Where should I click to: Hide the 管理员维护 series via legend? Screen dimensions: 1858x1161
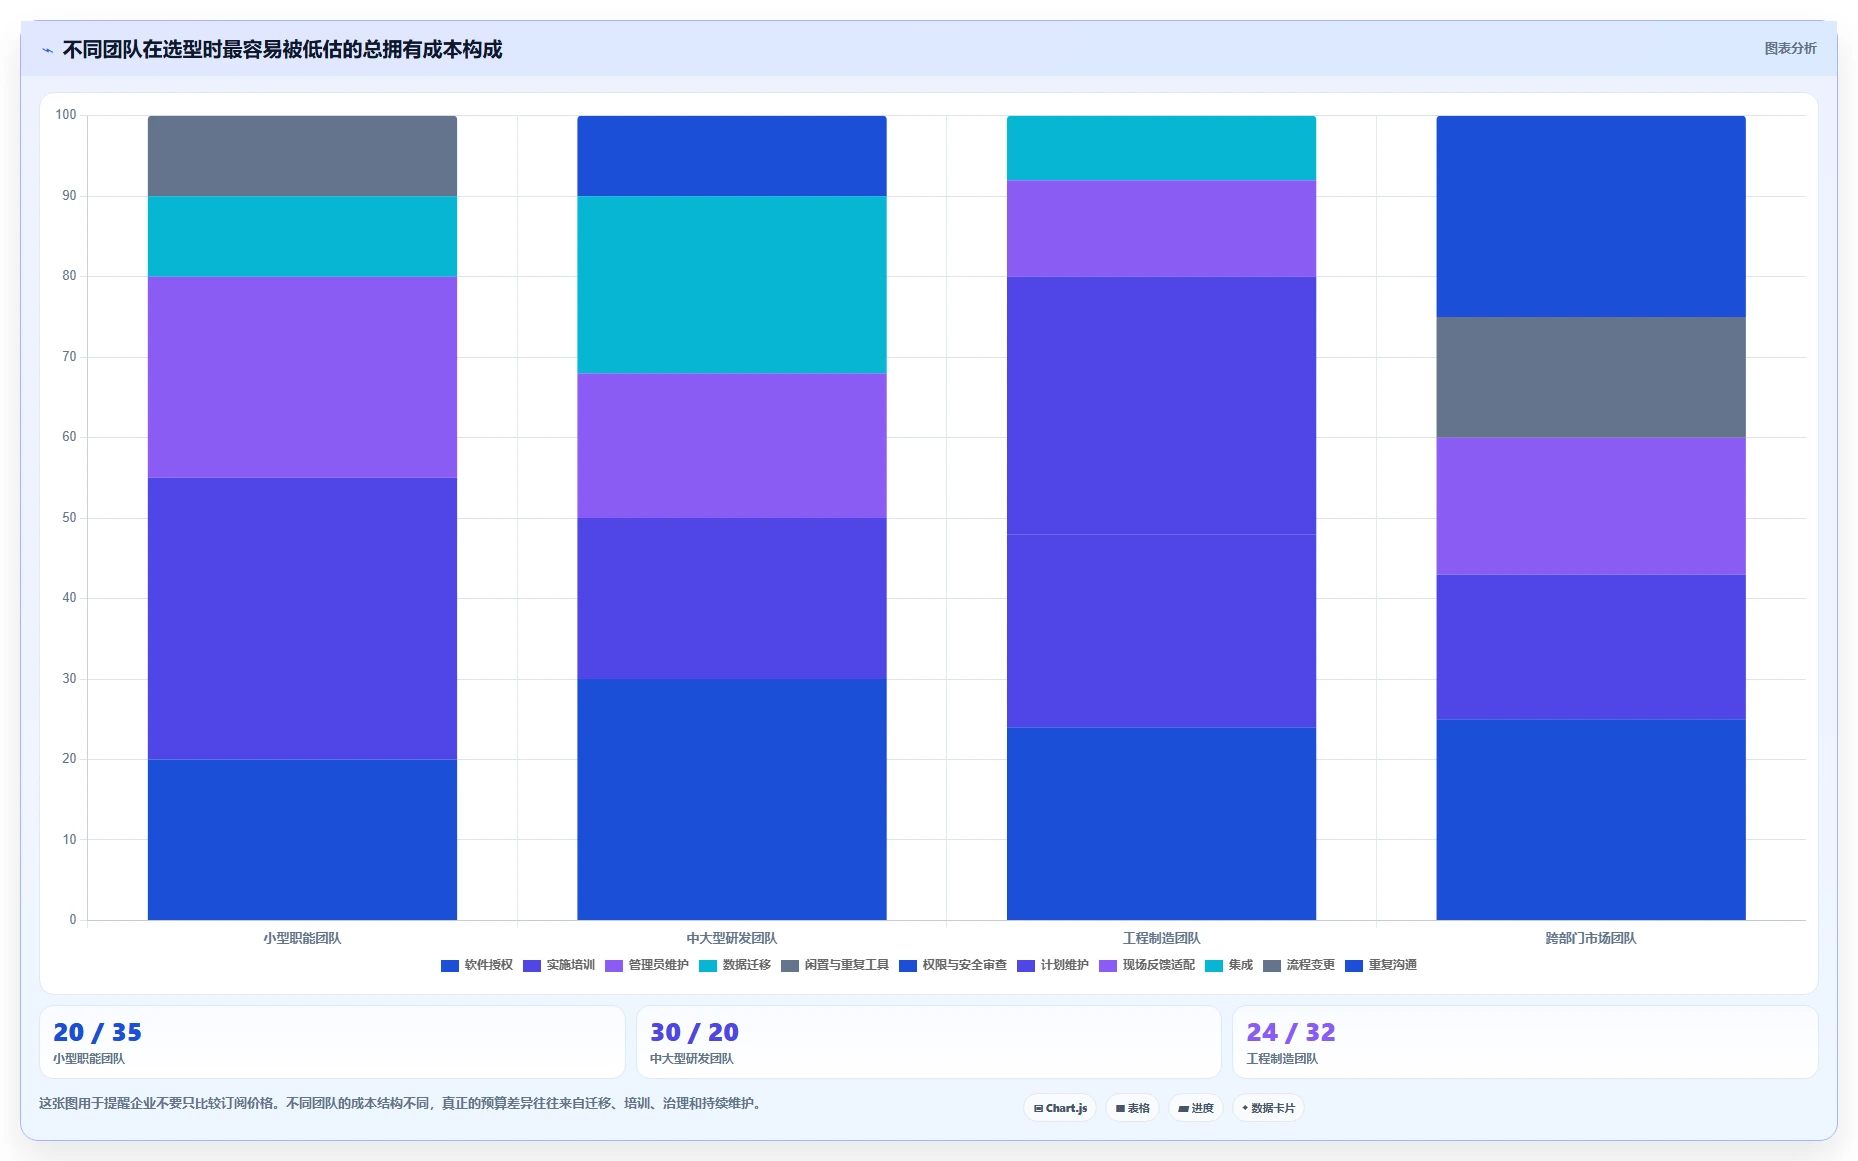(x=647, y=965)
